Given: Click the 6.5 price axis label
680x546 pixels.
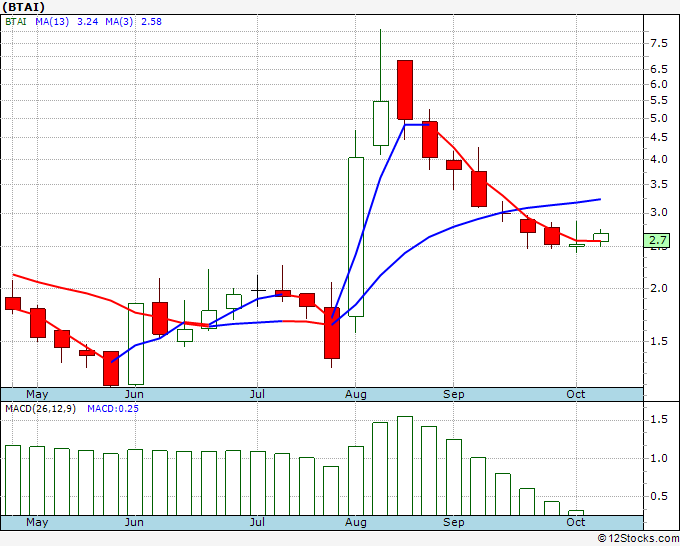Looking at the screenshot, I should click(659, 69).
